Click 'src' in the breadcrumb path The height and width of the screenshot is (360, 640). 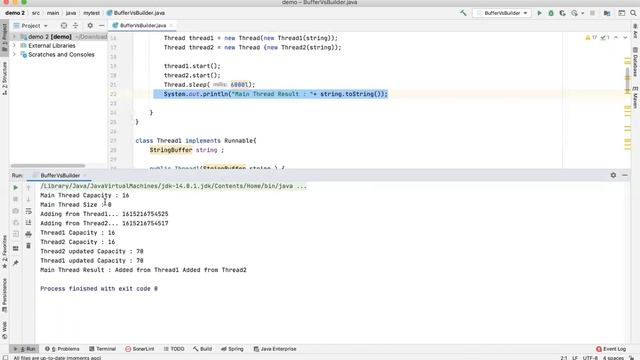(36, 13)
